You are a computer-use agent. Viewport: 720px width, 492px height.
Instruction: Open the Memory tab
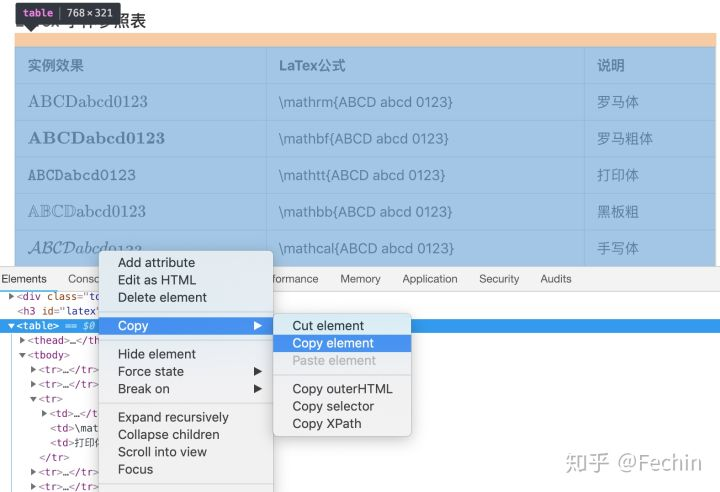360,279
